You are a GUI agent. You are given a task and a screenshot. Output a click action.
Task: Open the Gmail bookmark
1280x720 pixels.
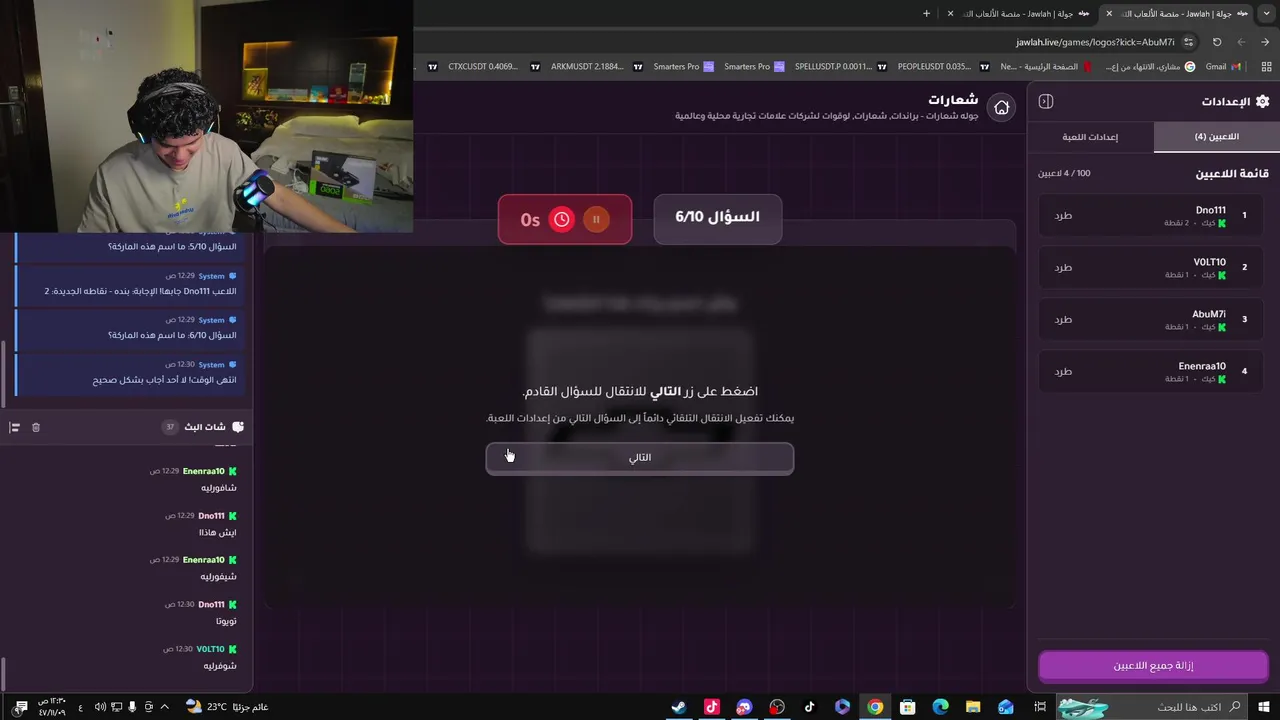pos(1223,67)
